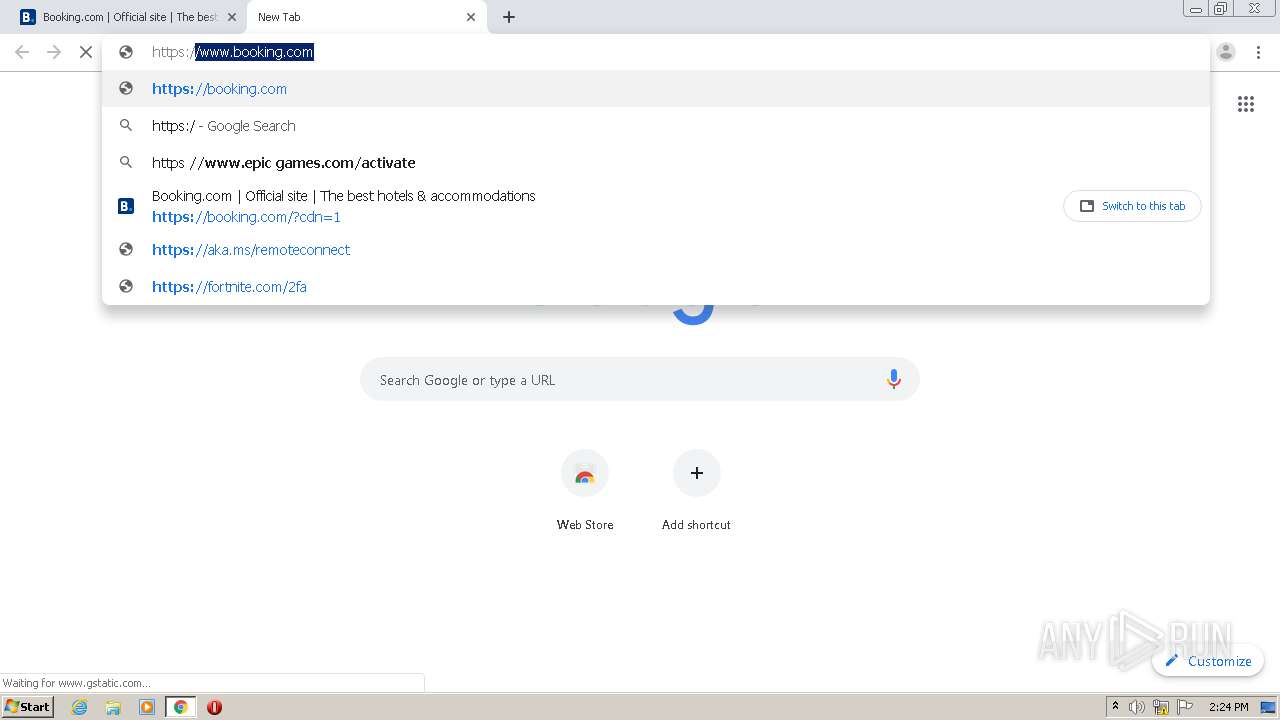This screenshot has height=720, width=1280.
Task: Pick the aka.ms/remoteconnect suggestion
Action: click(656, 250)
